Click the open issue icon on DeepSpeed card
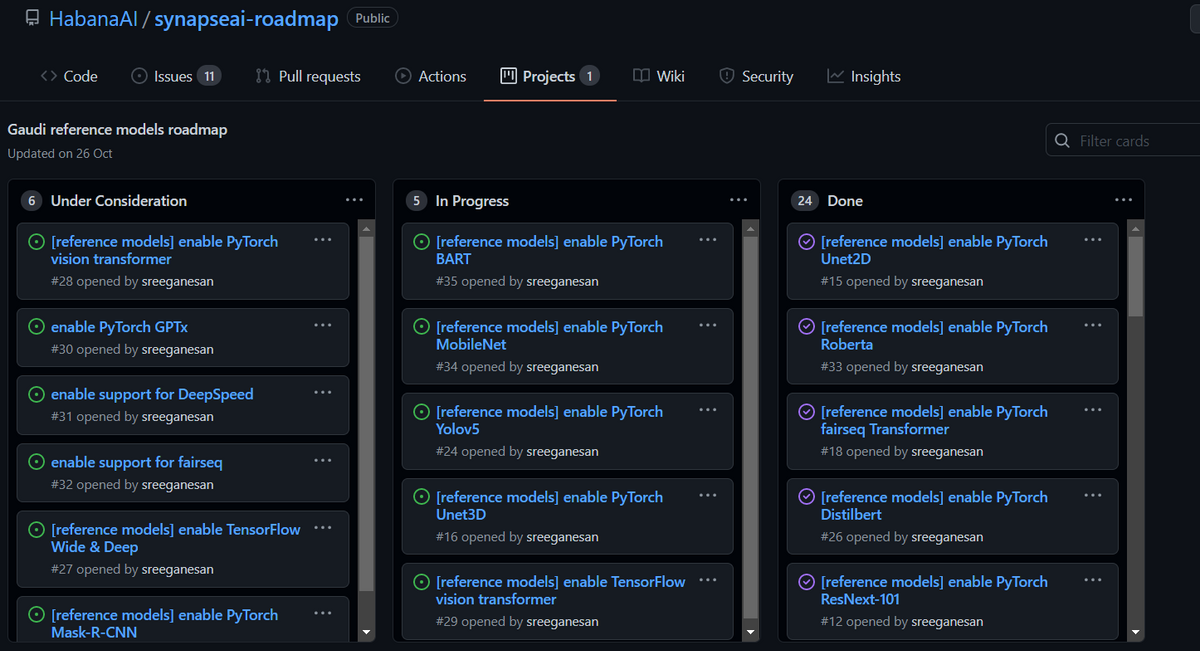Screen dimensions: 1200x651 click(36, 394)
